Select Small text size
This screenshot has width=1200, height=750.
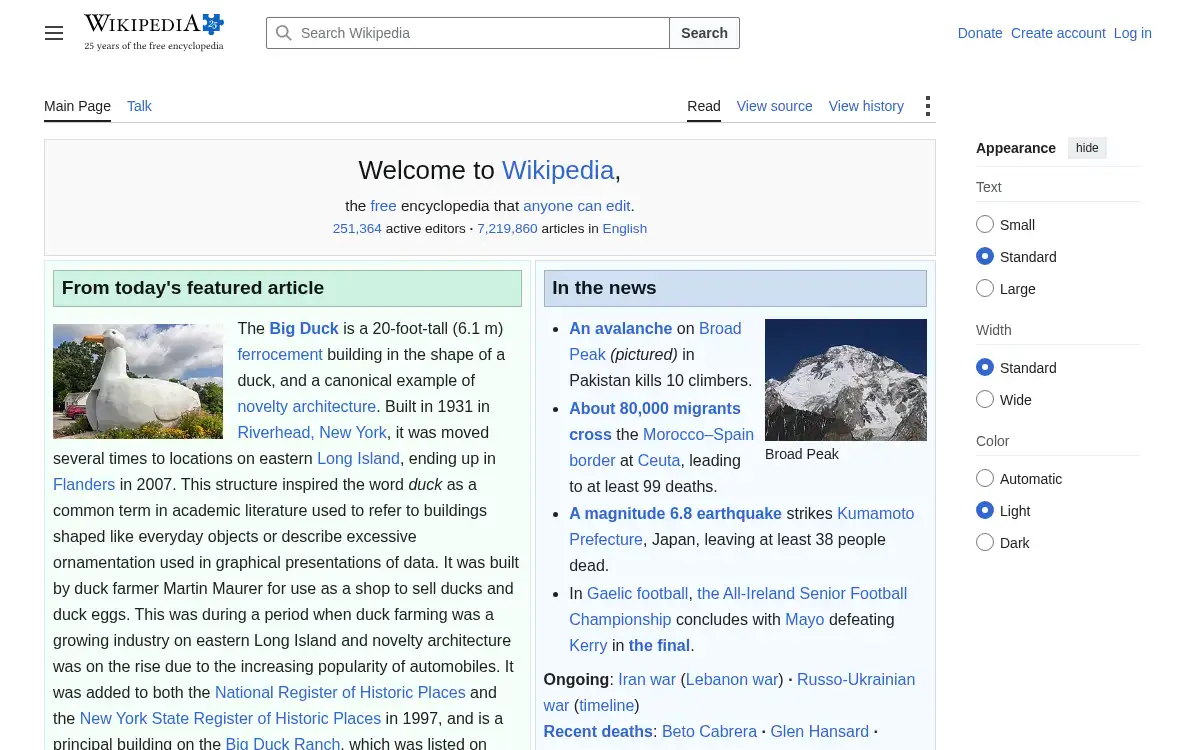point(985,225)
